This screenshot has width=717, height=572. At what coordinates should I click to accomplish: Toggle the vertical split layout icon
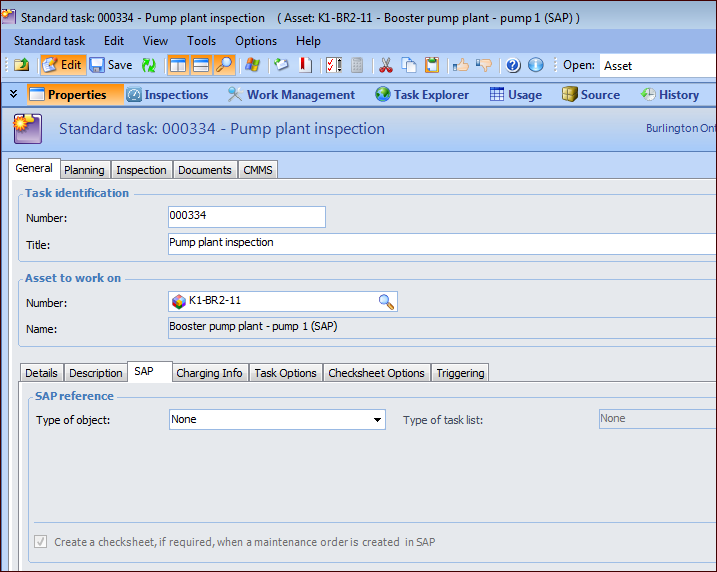[178, 65]
